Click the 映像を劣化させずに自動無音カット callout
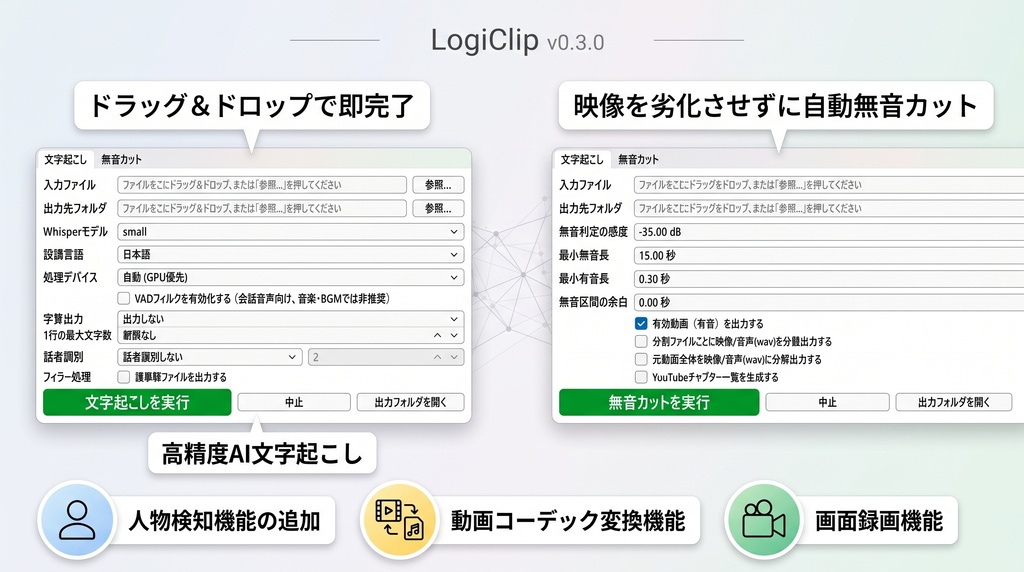 776,106
